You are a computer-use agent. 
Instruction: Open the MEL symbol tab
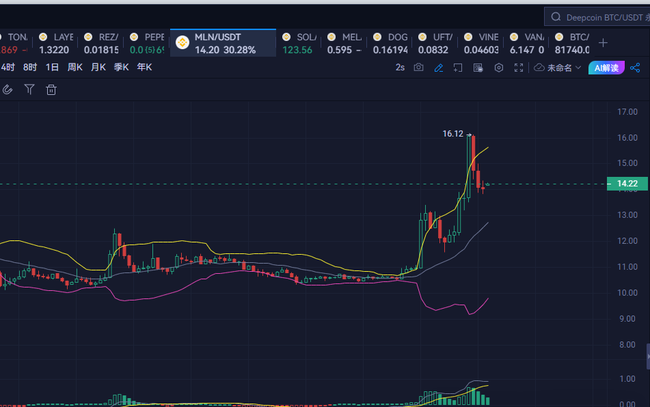pos(344,43)
